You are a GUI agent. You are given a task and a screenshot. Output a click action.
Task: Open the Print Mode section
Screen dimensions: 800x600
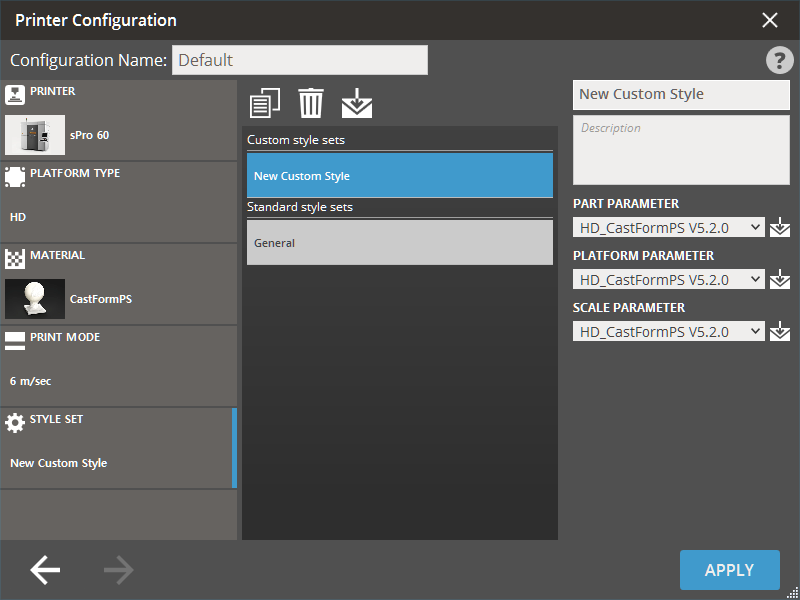[x=118, y=366]
